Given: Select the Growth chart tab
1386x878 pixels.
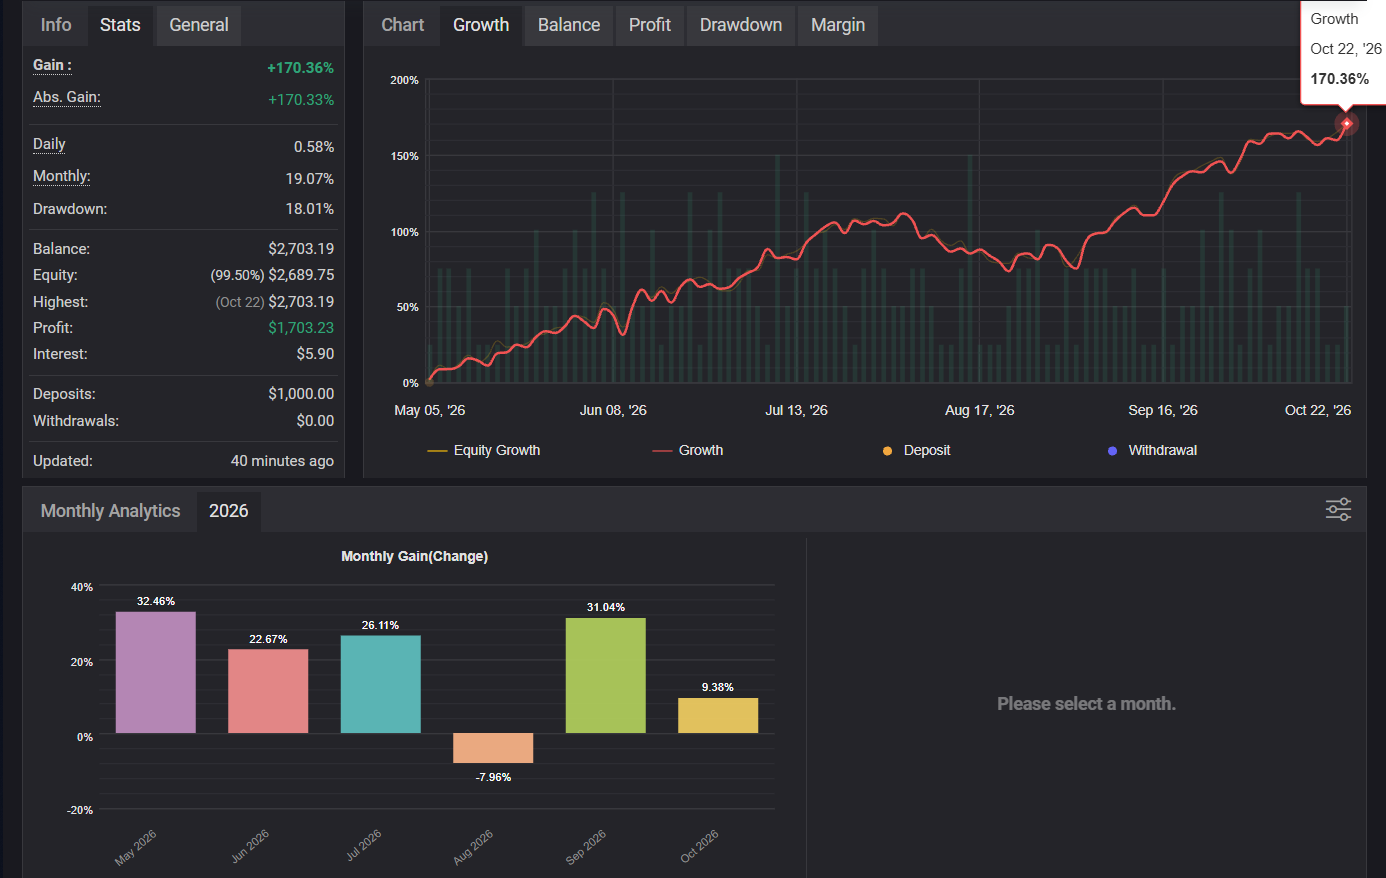Looking at the screenshot, I should 481,25.
